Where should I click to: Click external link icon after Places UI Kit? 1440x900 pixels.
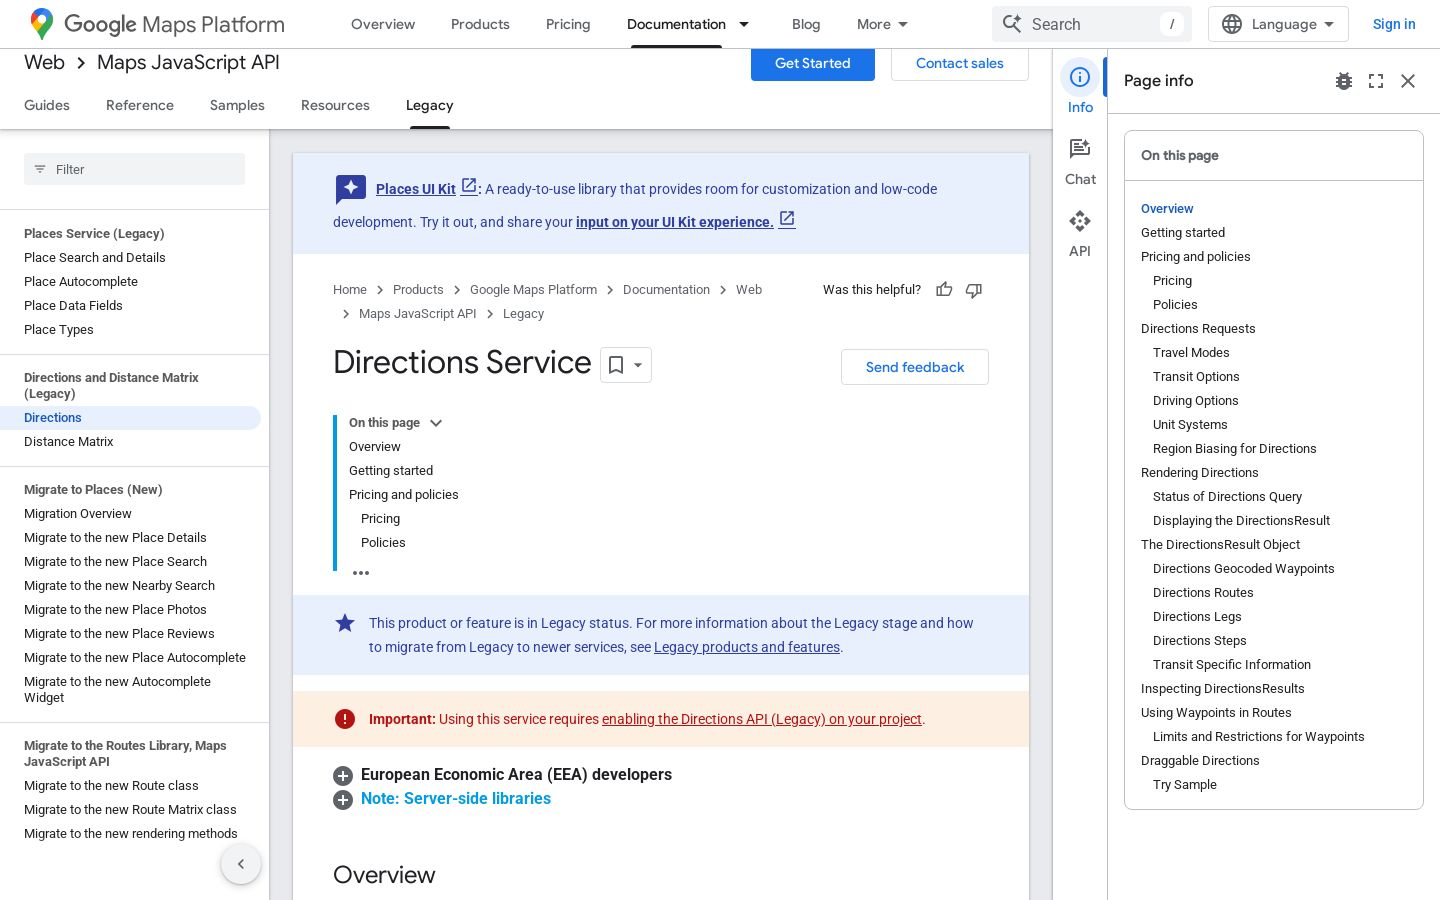pyautogui.click(x=469, y=186)
